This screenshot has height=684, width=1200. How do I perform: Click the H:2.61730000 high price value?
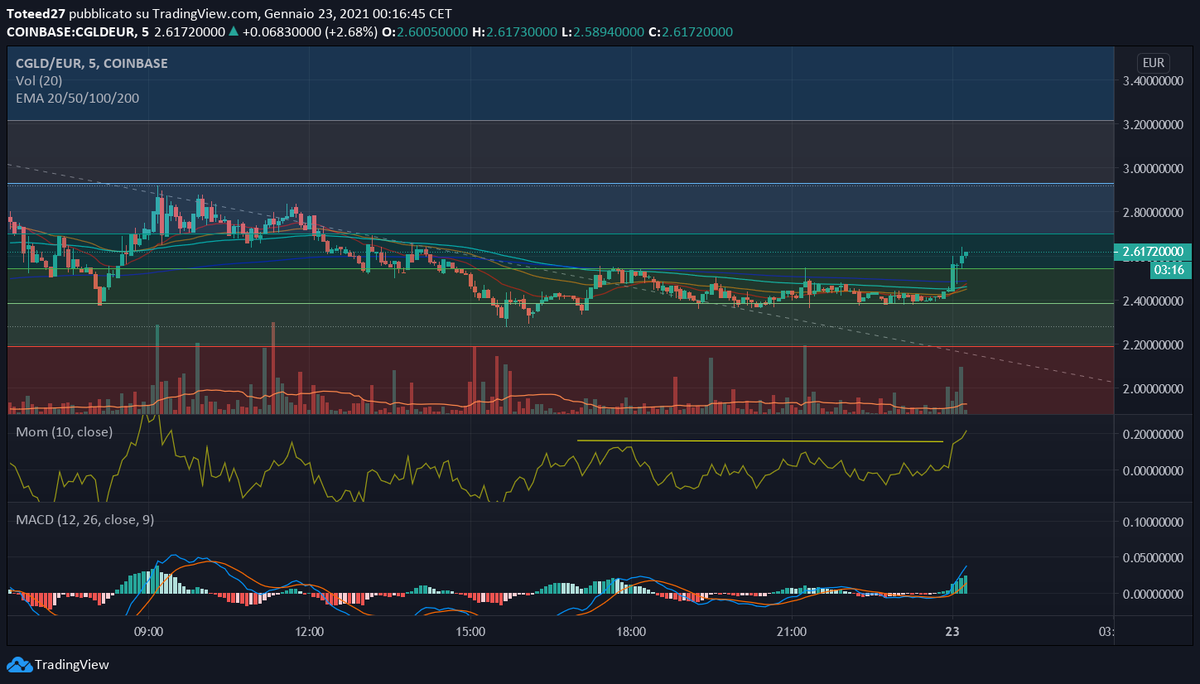pos(516,32)
